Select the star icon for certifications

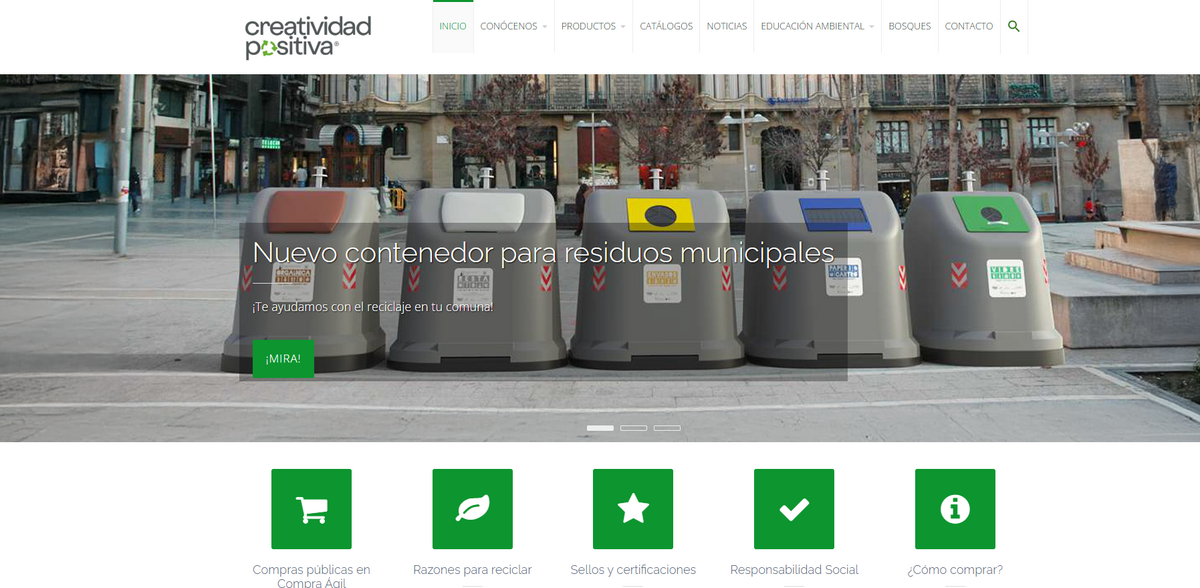click(633, 509)
